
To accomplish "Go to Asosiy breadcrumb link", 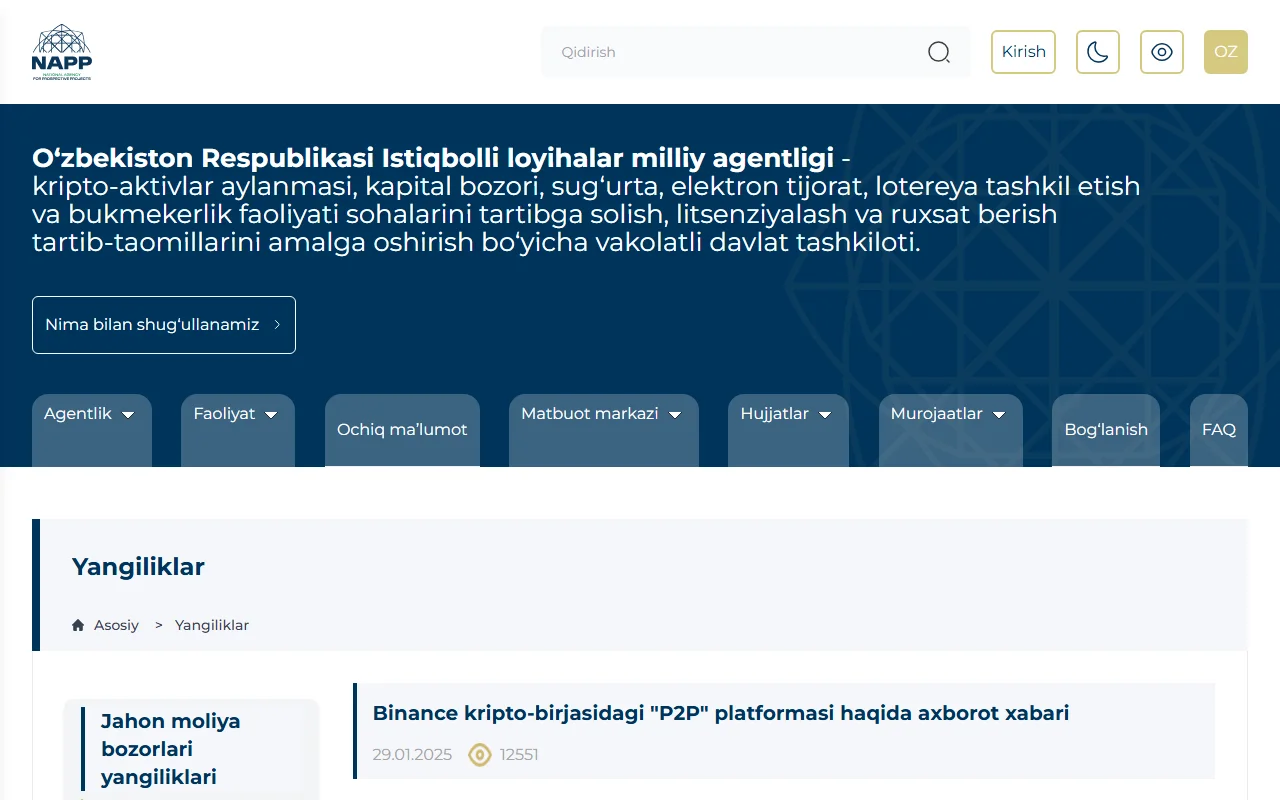I will tap(116, 625).
